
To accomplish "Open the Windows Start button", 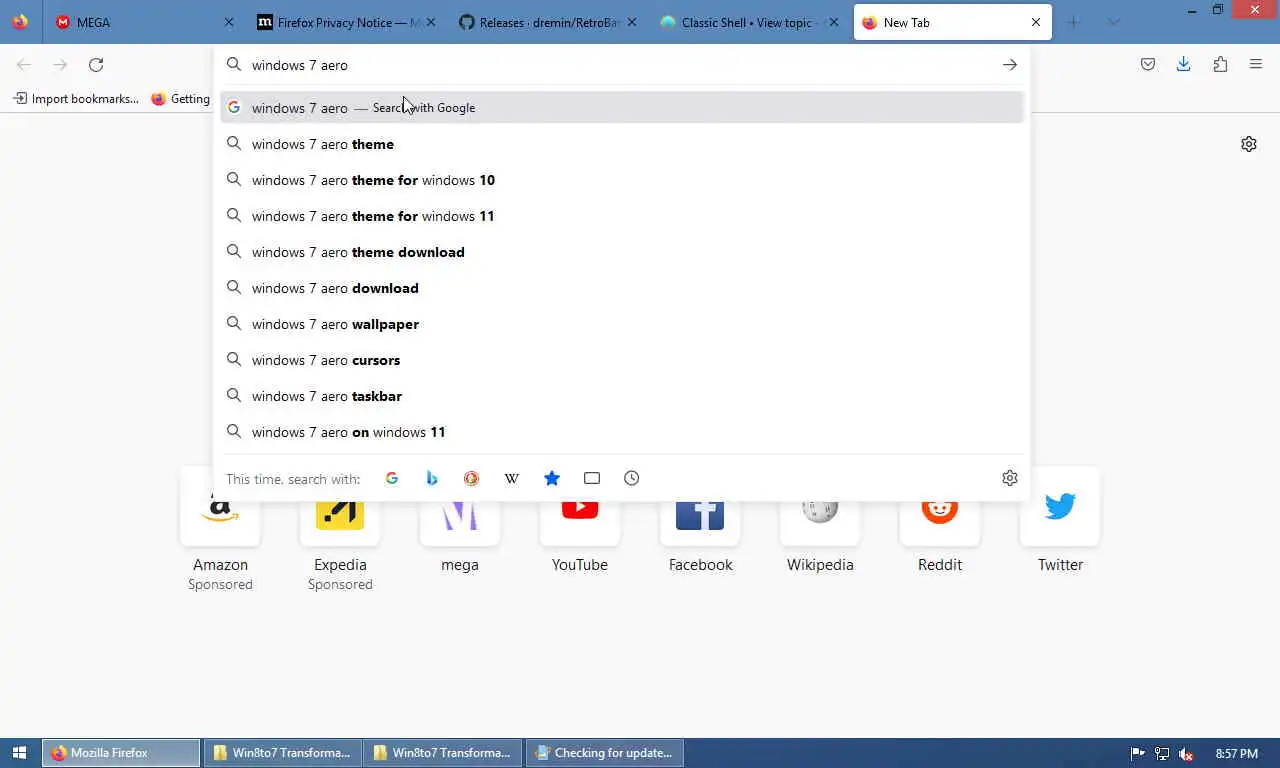I will (19, 753).
